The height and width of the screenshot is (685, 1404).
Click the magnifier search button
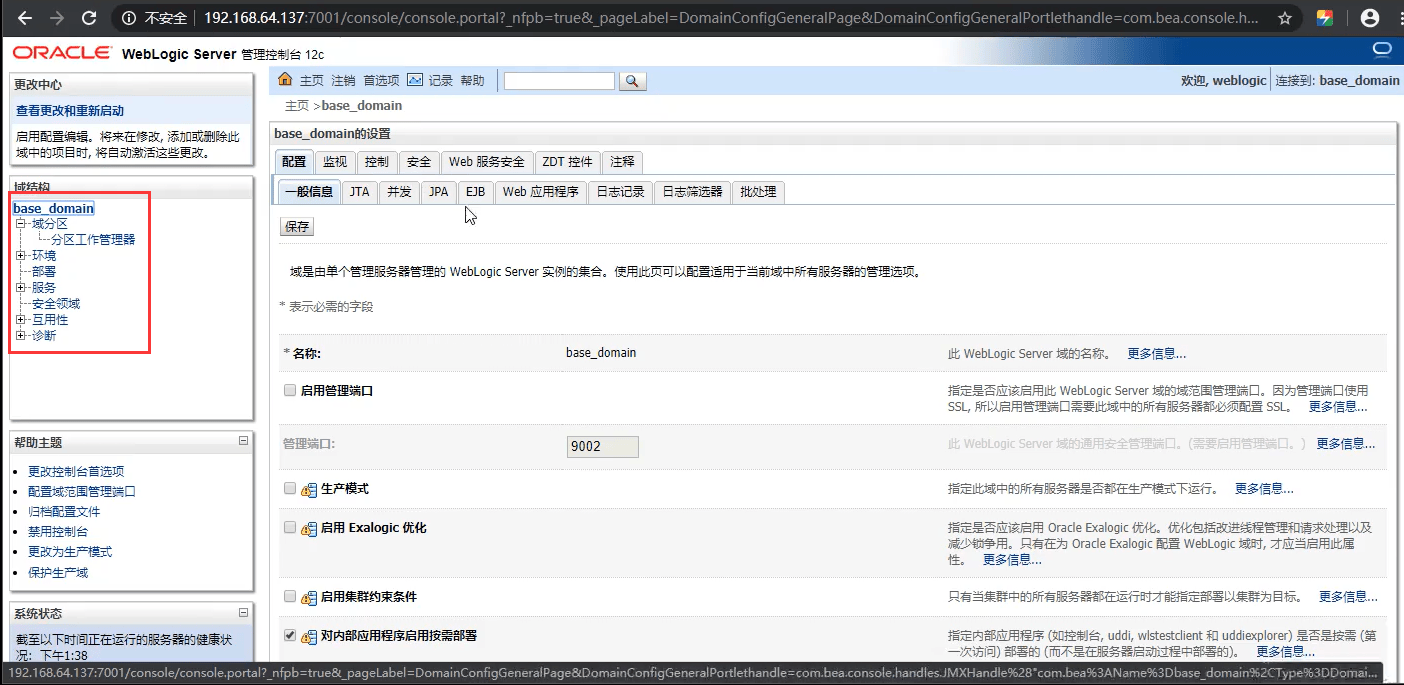click(x=633, y=81)
